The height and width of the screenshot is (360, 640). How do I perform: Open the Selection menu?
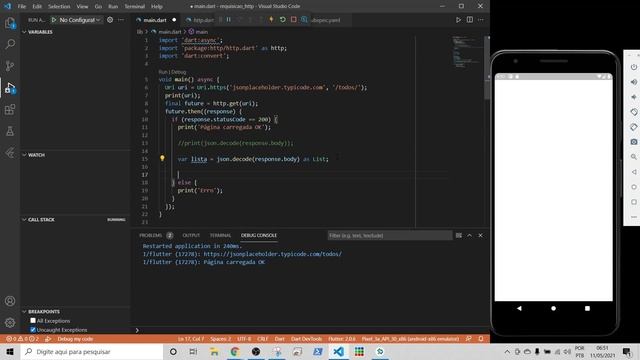click(x=59, y=7)
